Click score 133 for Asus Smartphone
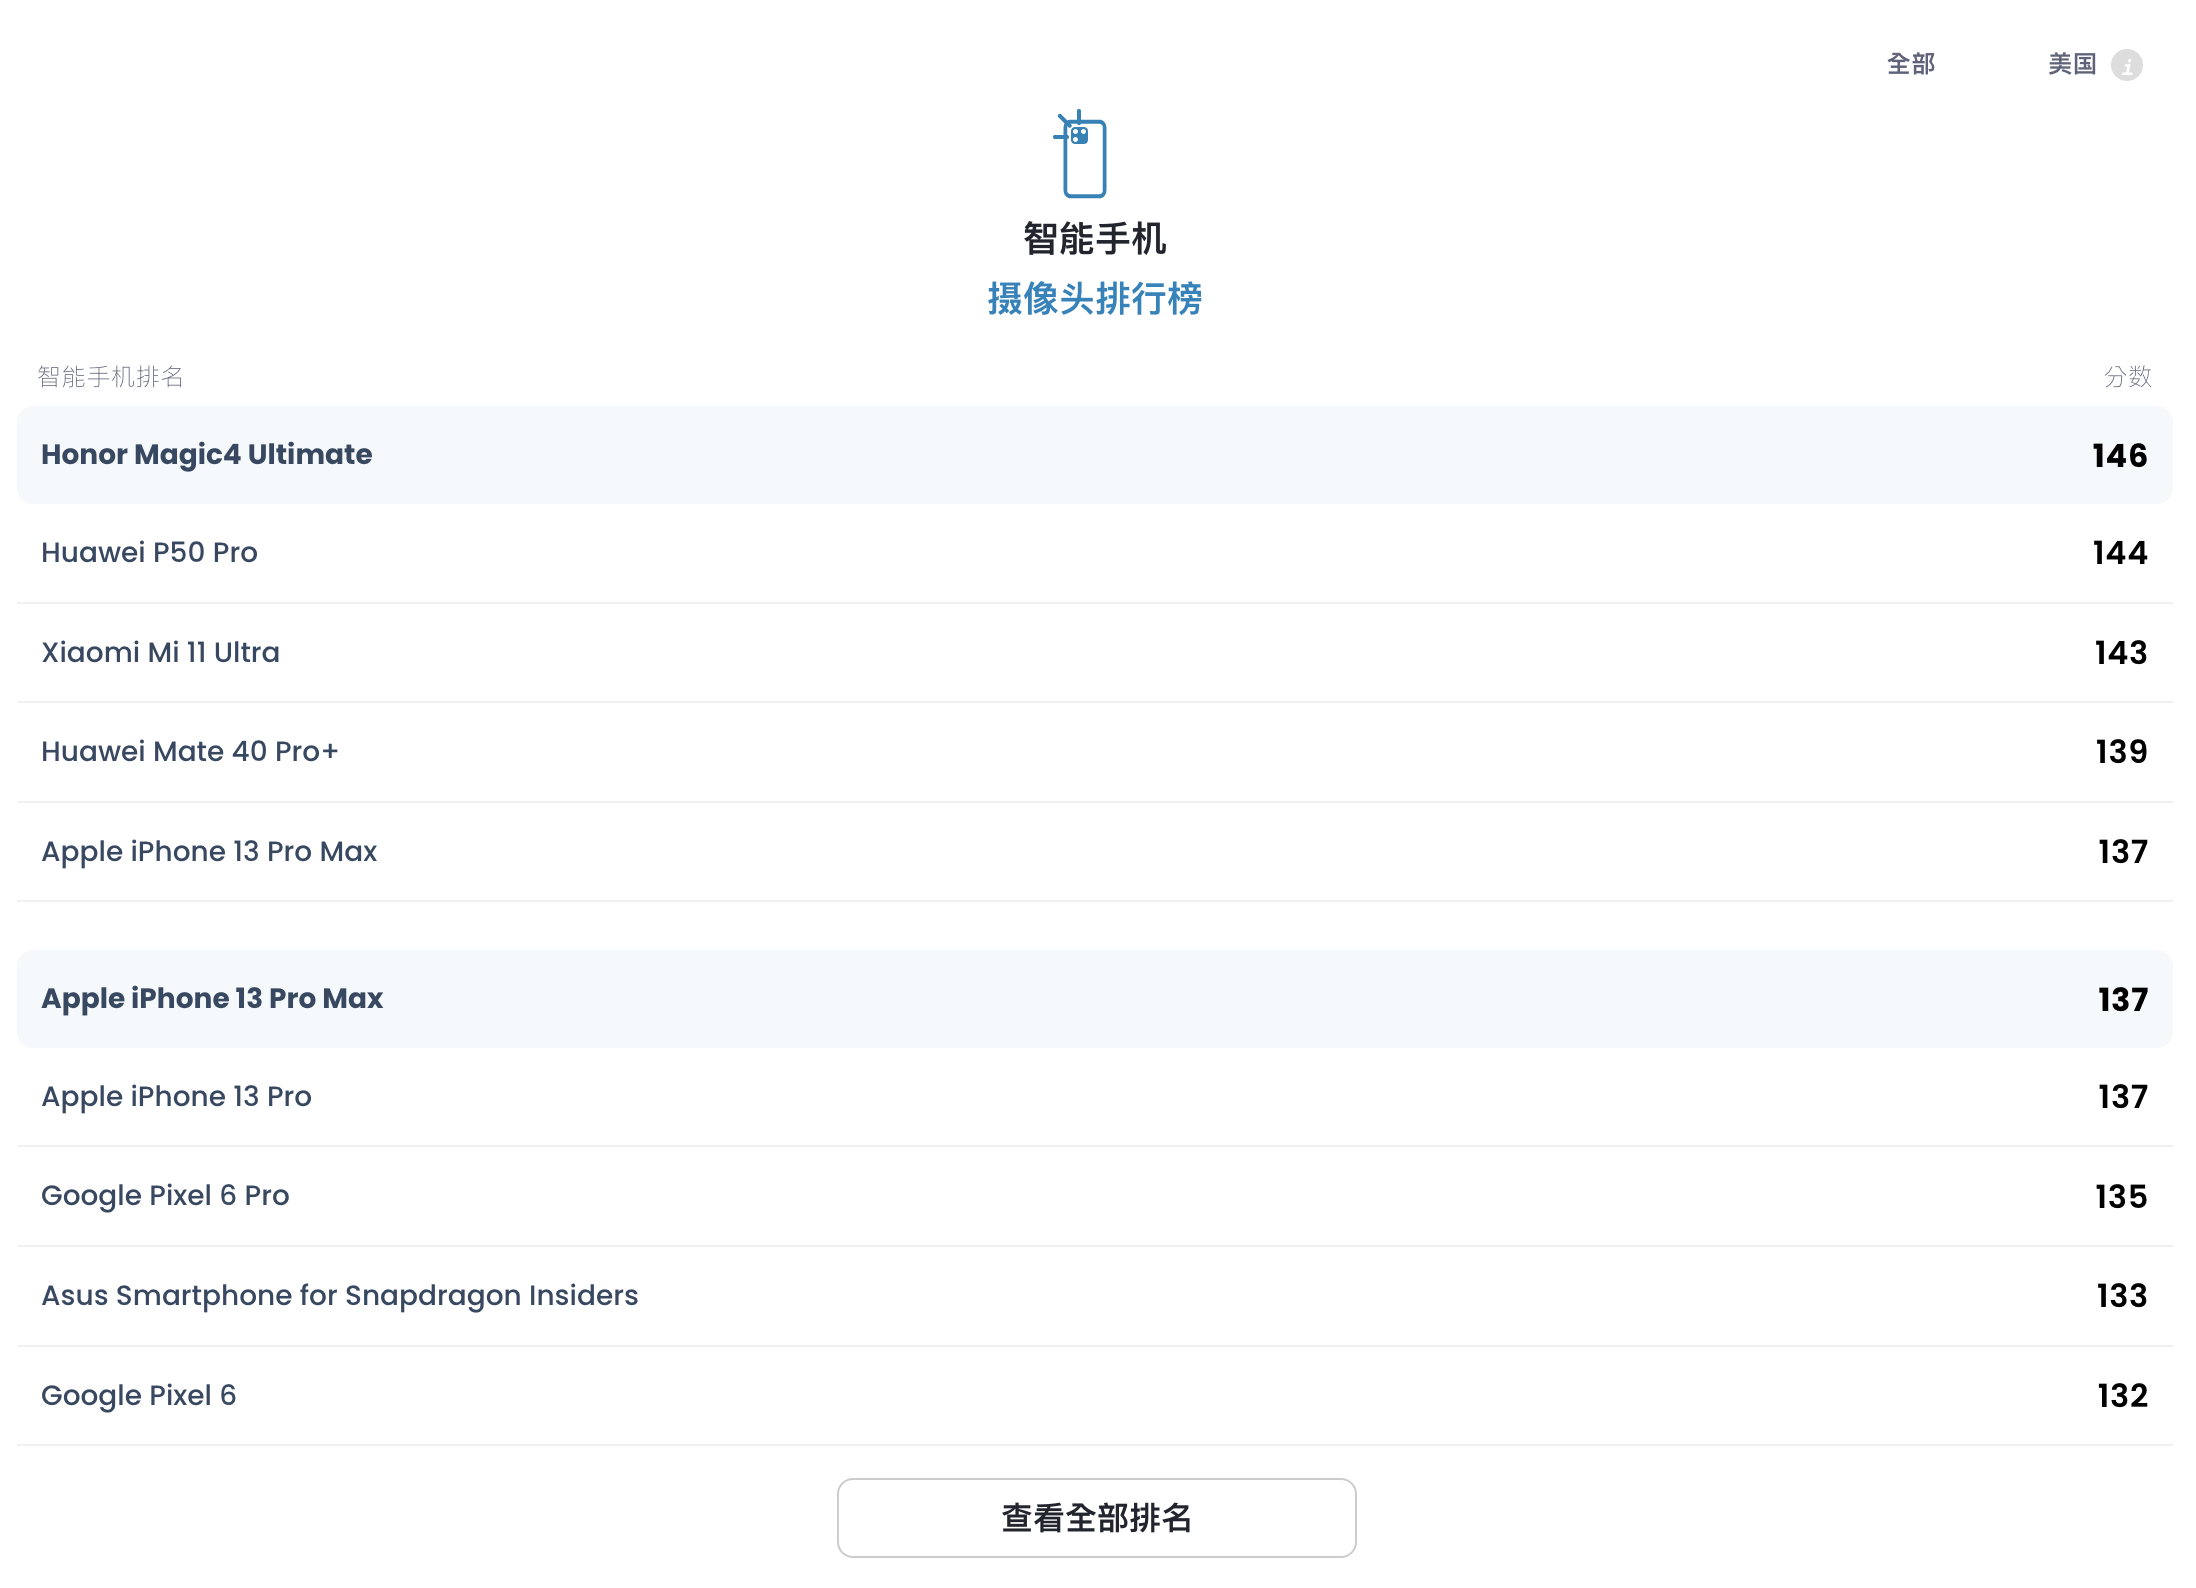This screenshot has height=1588, width=2196. (x=2122, y=1296)
